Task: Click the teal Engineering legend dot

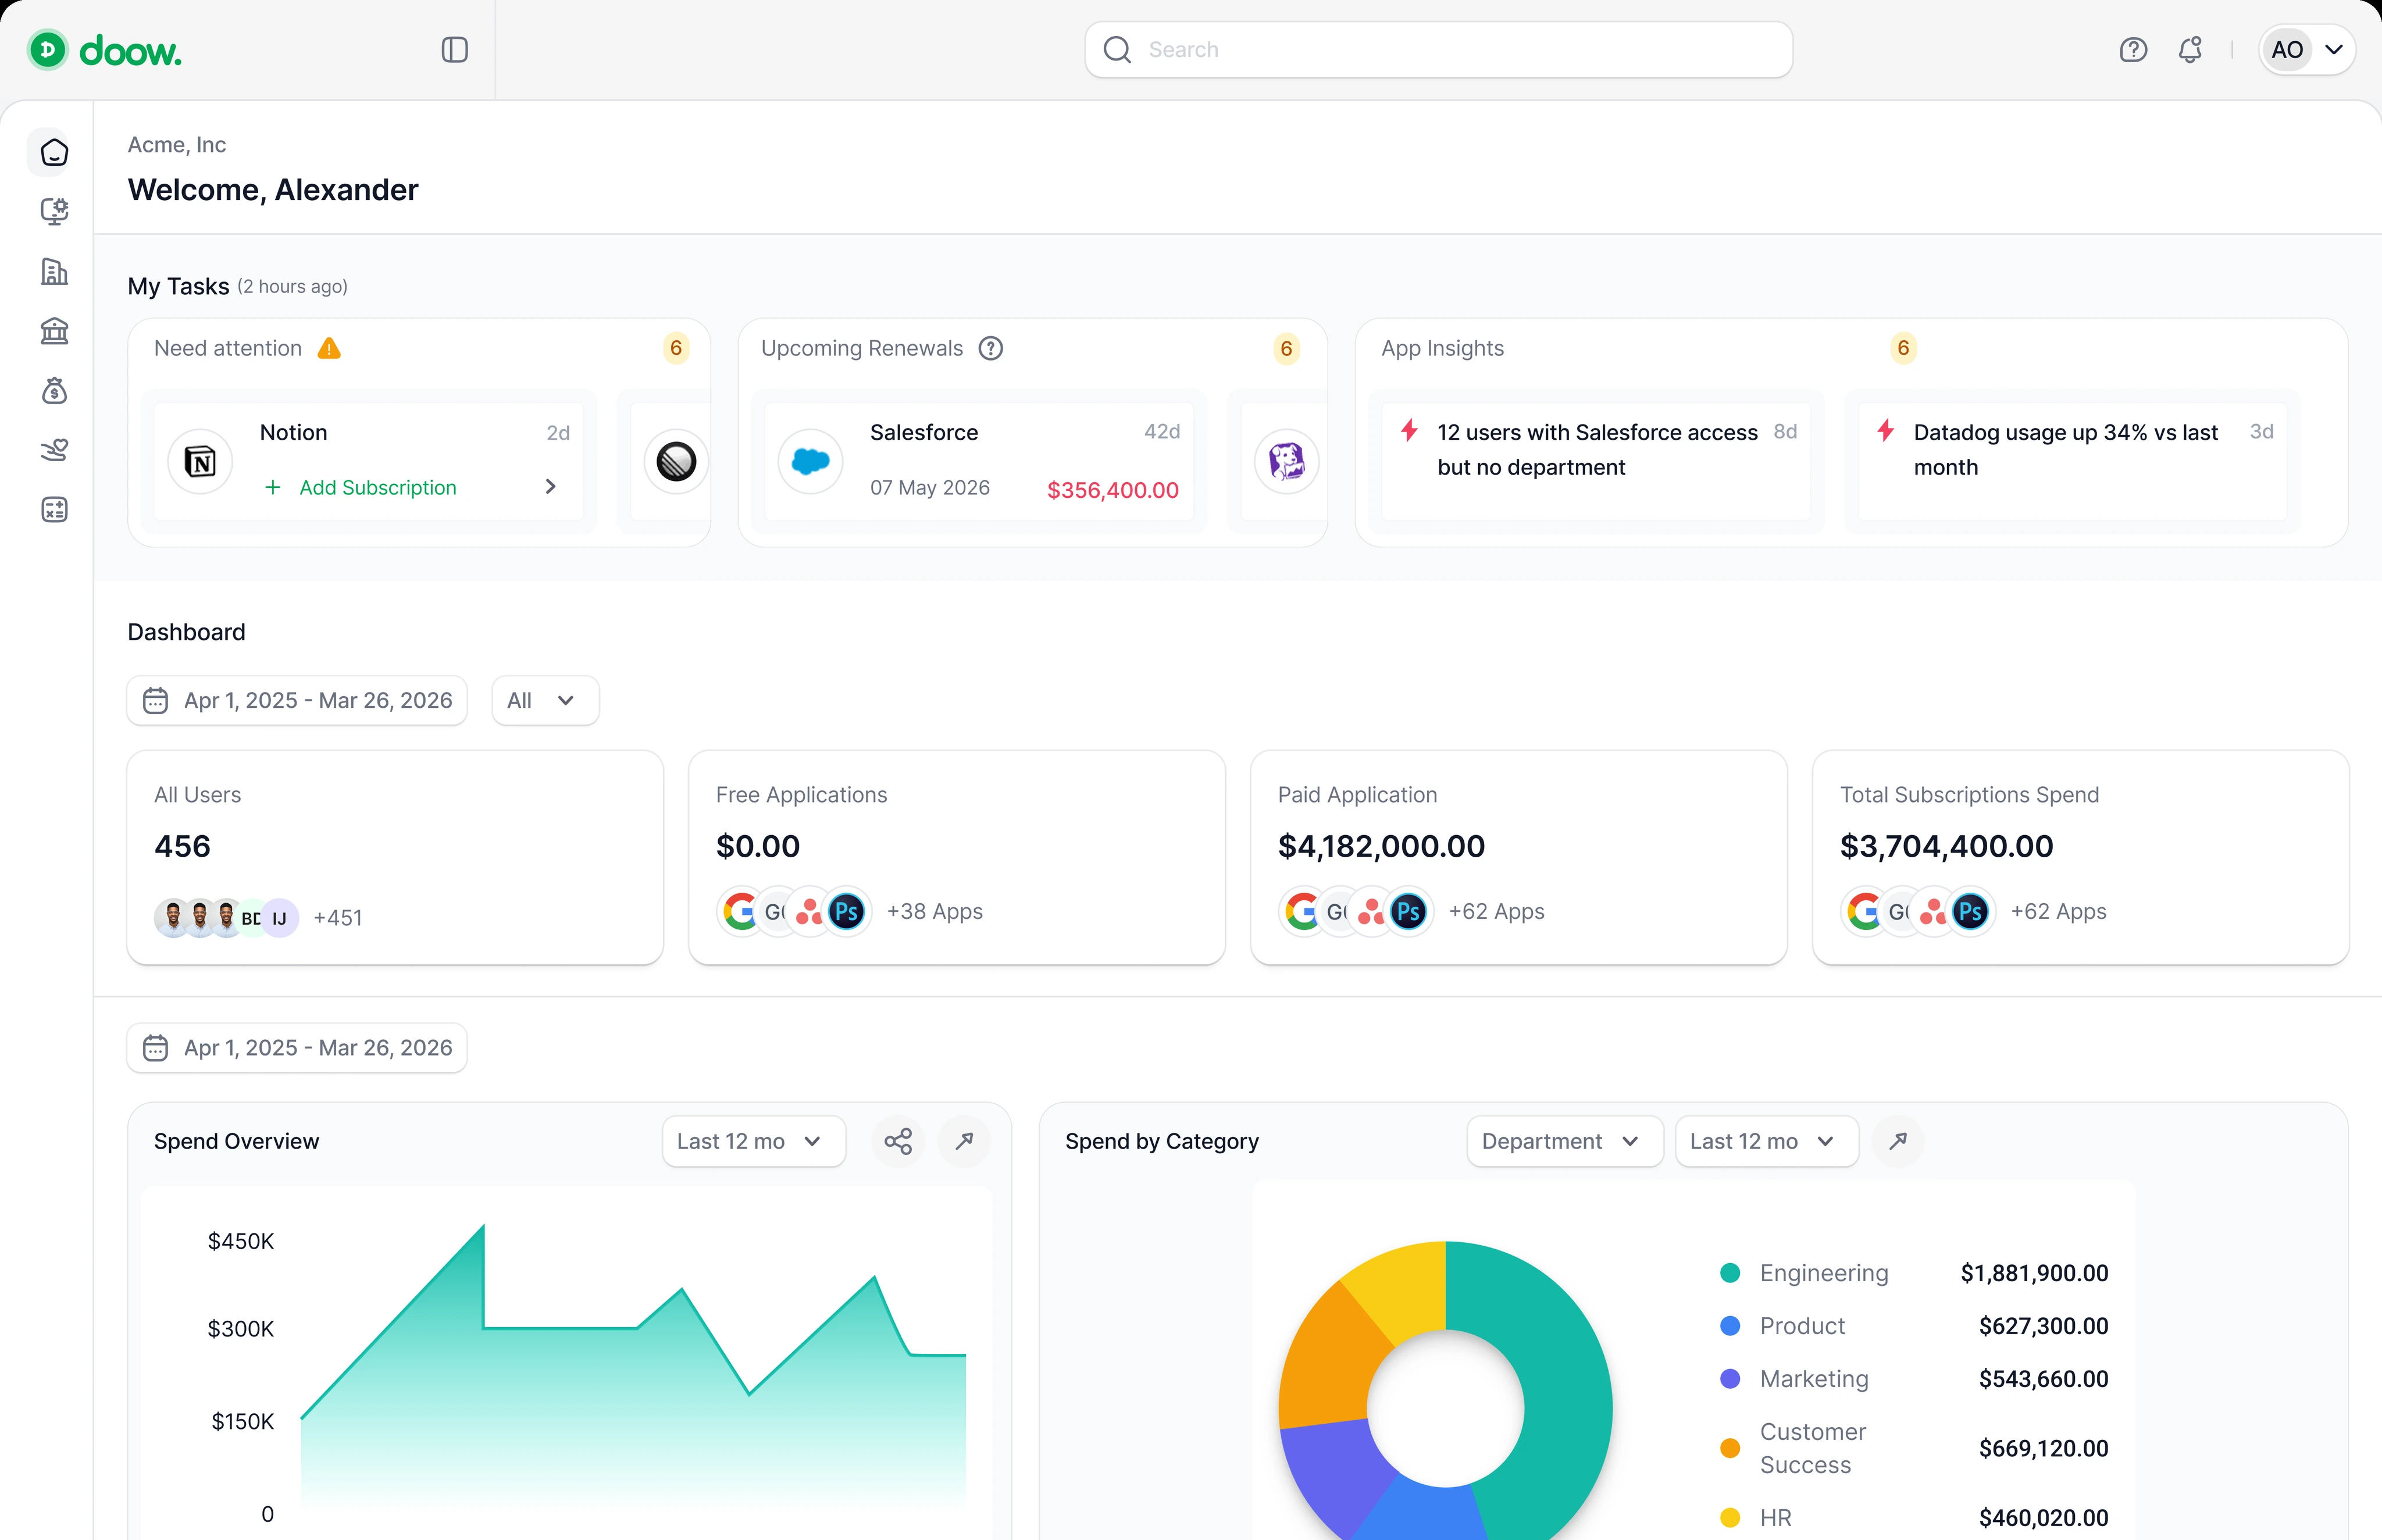Action: pos(1730,1273)
